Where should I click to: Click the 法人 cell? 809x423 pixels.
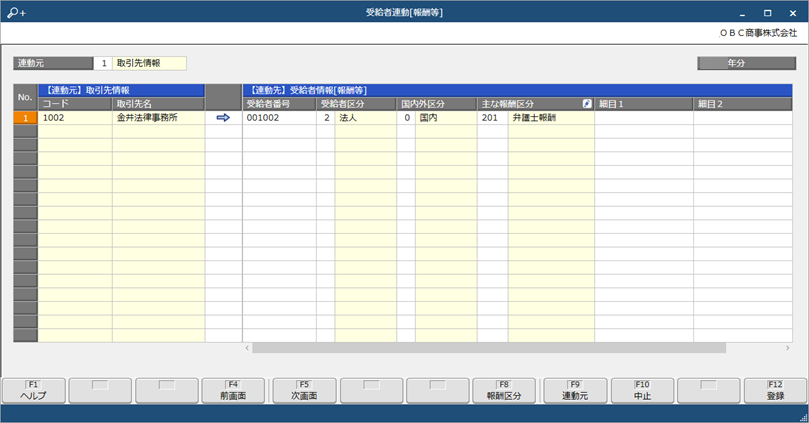tap(366, 118)
